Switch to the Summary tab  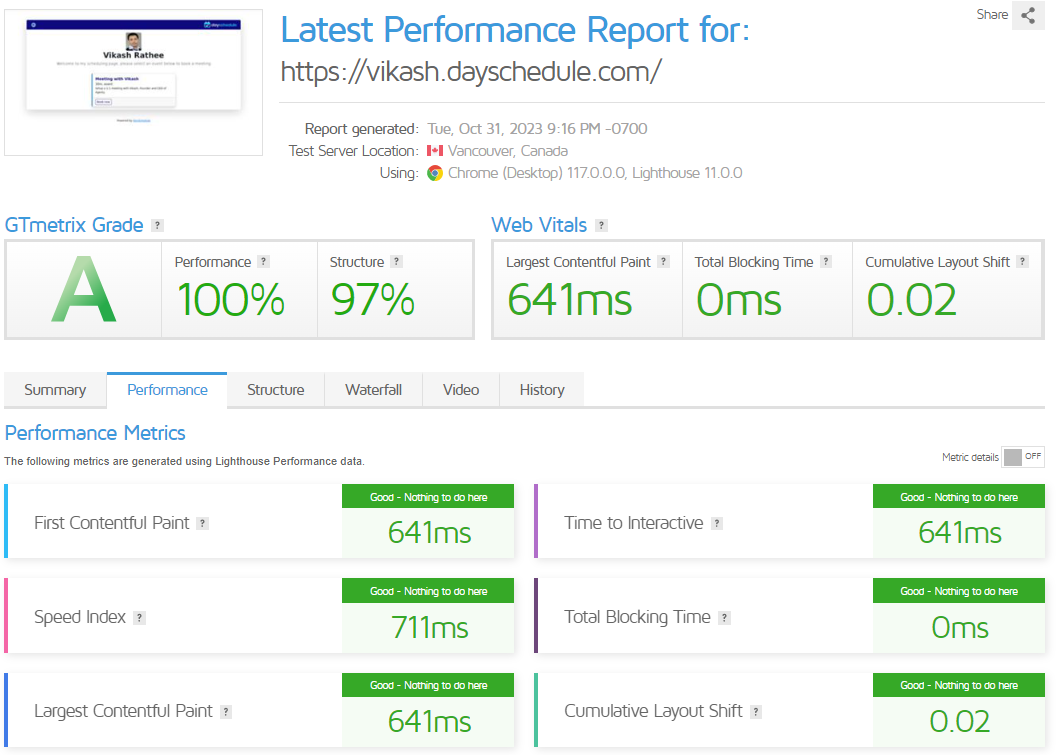55,390
